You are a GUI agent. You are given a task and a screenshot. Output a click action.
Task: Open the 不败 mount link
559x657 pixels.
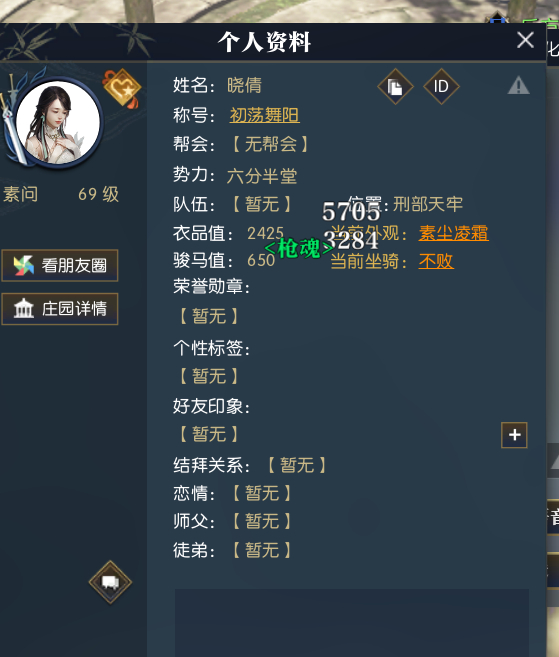click(x=436, y=261)
